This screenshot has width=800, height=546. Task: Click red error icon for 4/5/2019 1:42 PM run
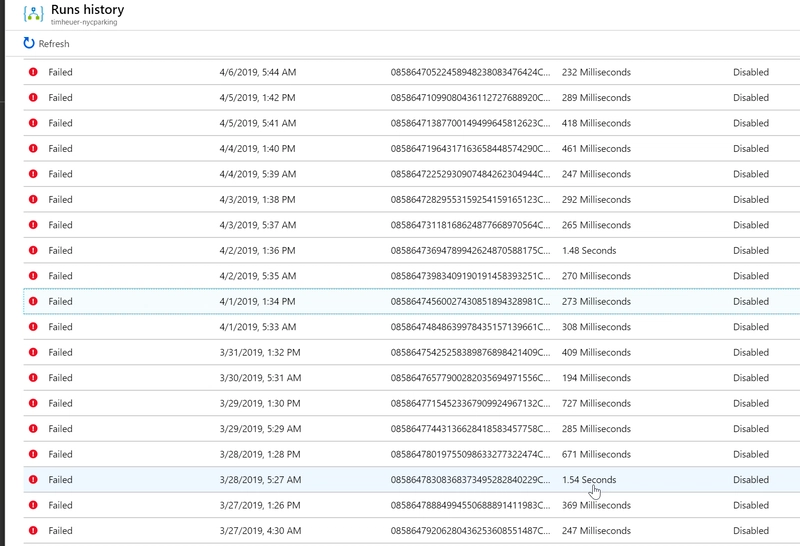coord(33,98)
